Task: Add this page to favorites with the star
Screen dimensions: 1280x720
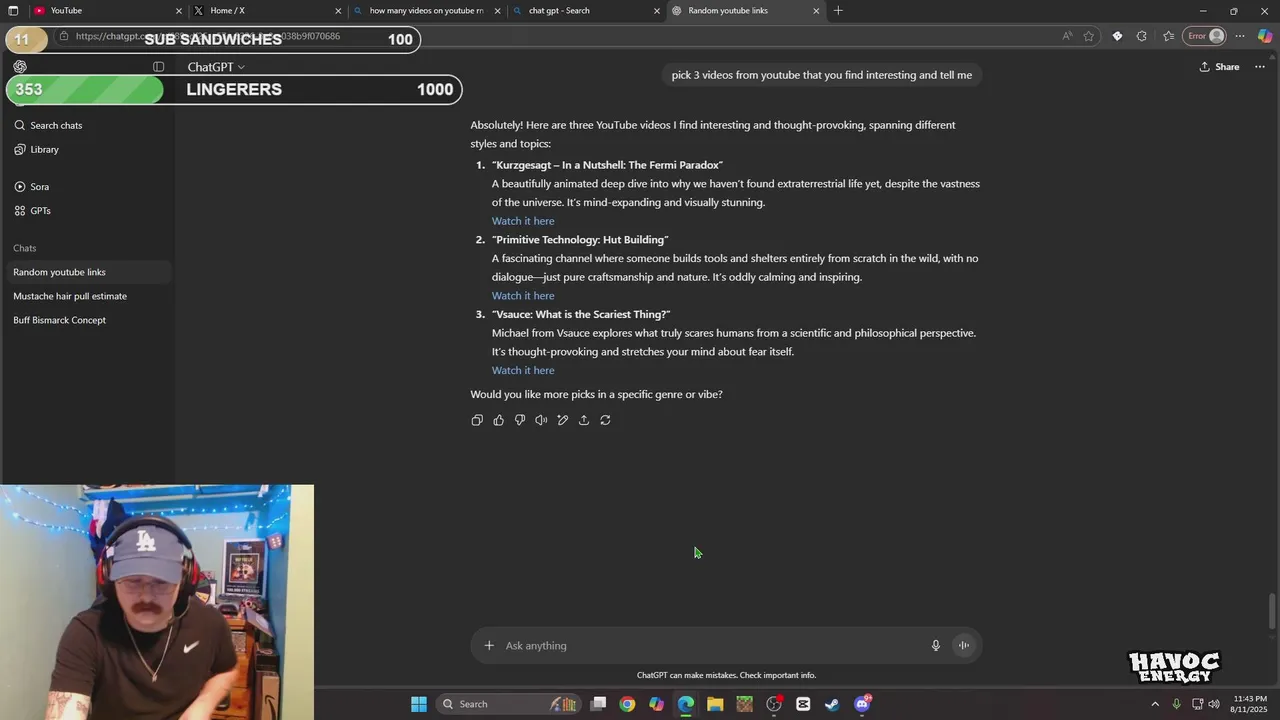Action: point(1089,36)
